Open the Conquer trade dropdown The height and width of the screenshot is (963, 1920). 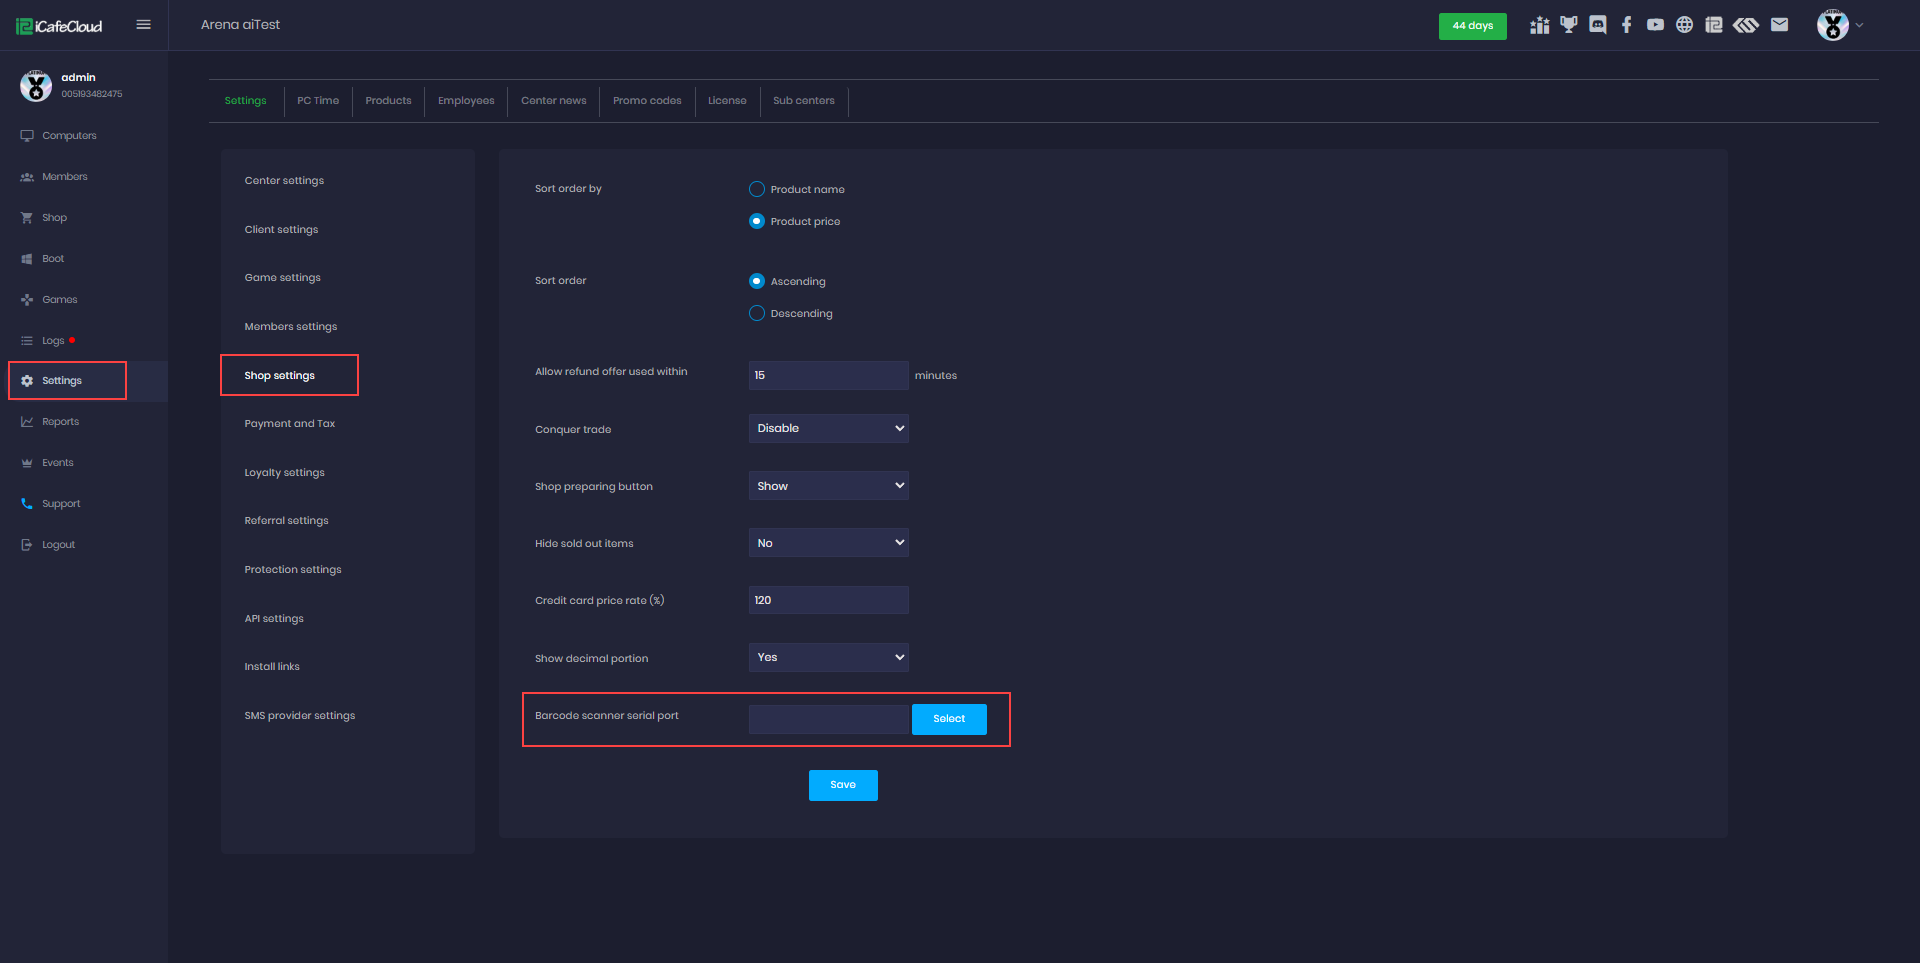pyautogui.click(x=828, y=428)
